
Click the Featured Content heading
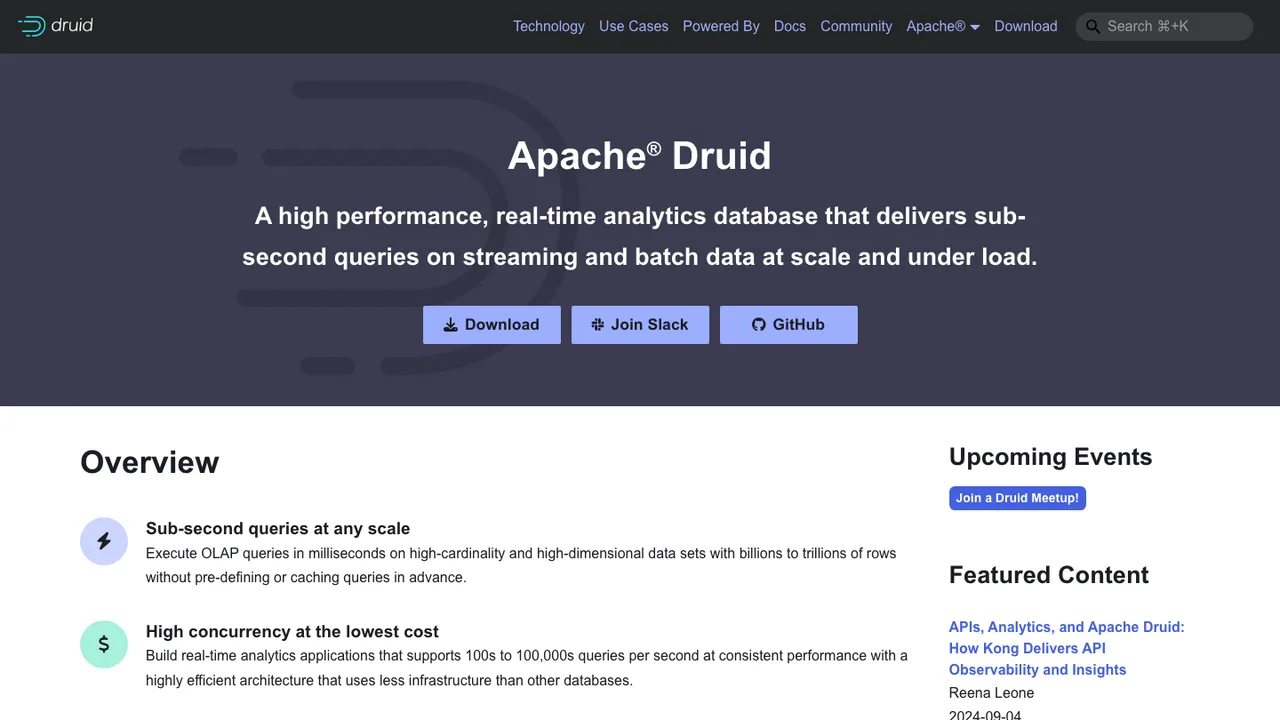(x=1049, y=575)
